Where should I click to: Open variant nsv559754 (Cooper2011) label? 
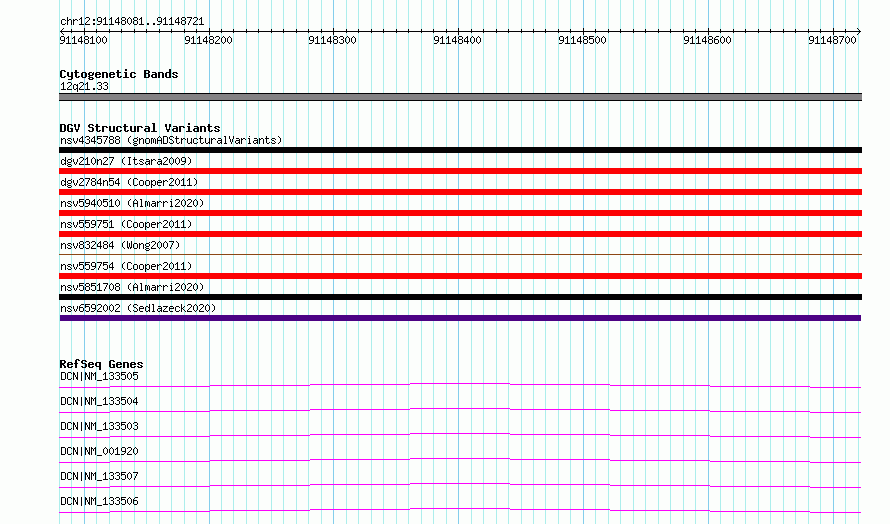[x=126, y=266]
